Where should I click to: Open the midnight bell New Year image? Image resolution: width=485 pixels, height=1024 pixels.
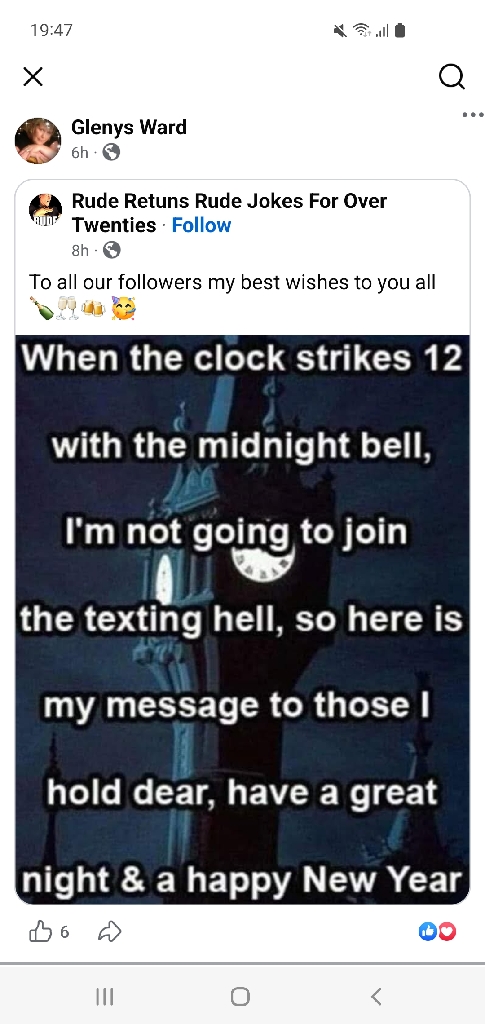pyautogui.click(x=242, y=619)
